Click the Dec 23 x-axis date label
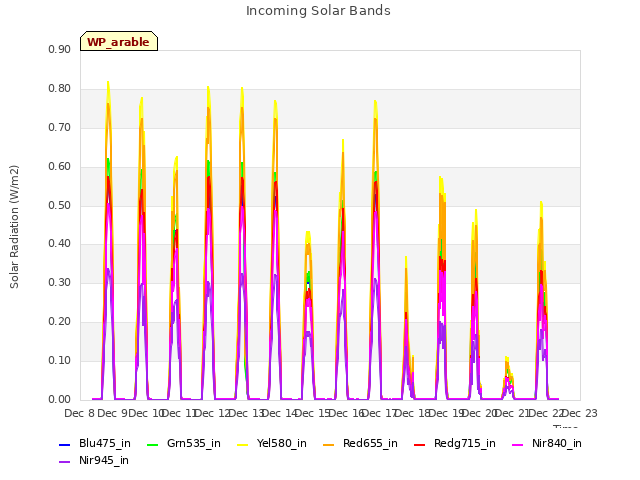The height and width of the screenshot is (480, 640). (x=580, y=413)
